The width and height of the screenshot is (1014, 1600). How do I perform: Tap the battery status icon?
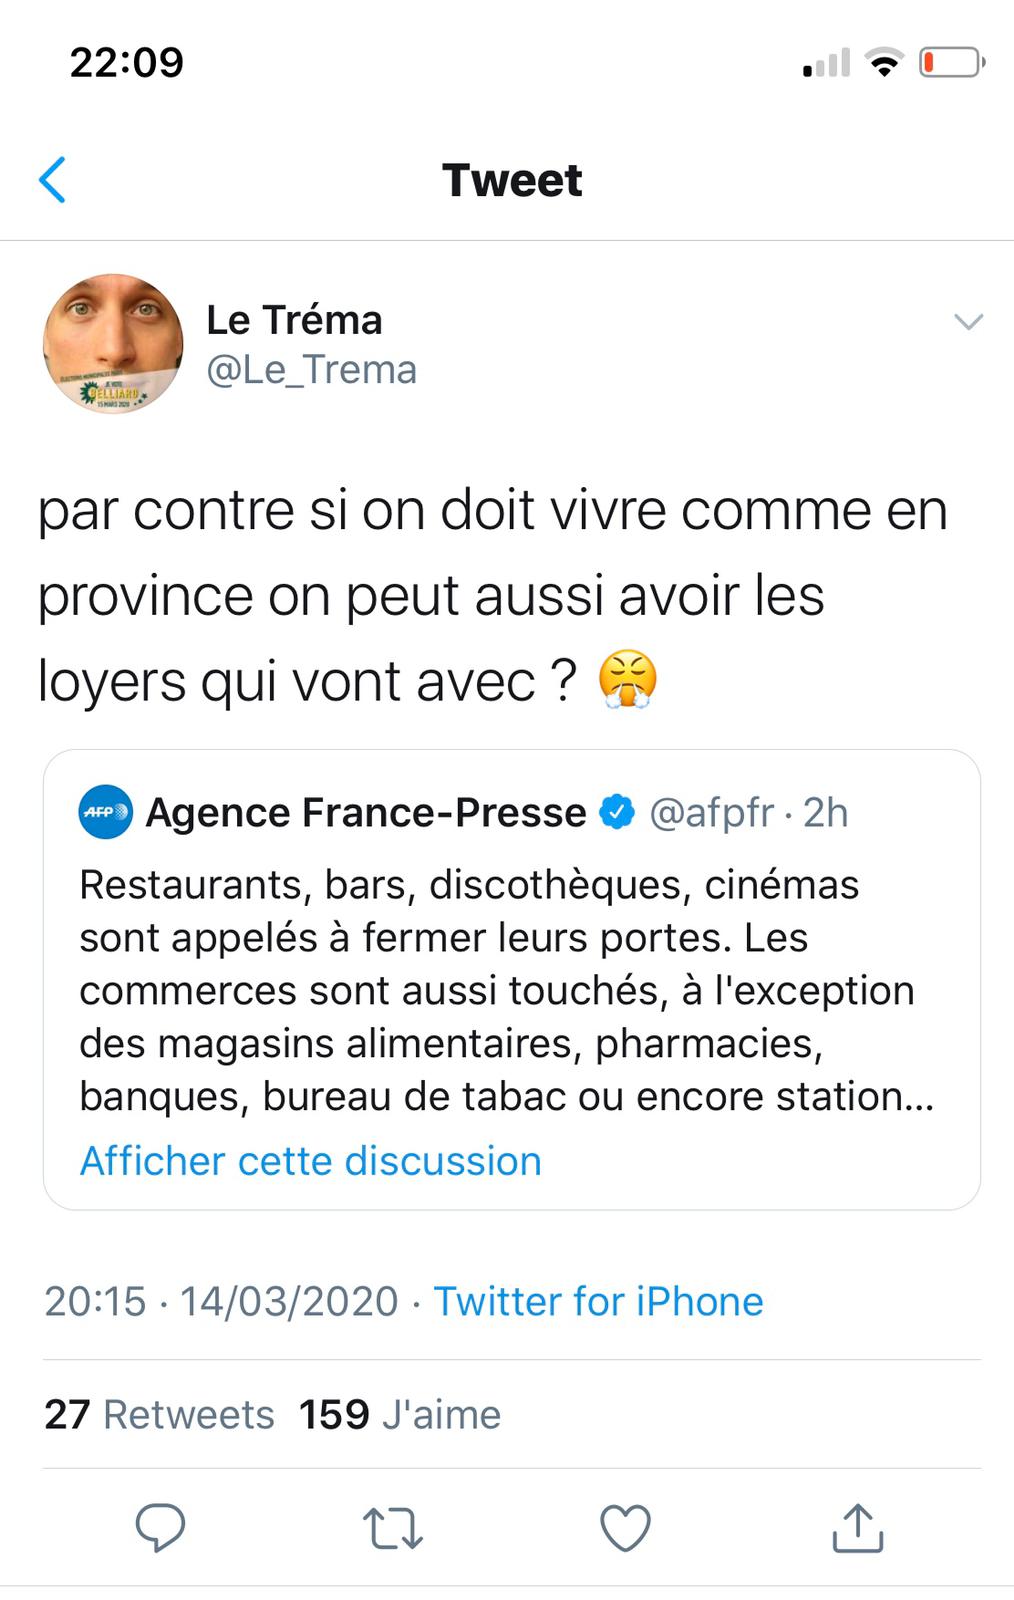951,63
